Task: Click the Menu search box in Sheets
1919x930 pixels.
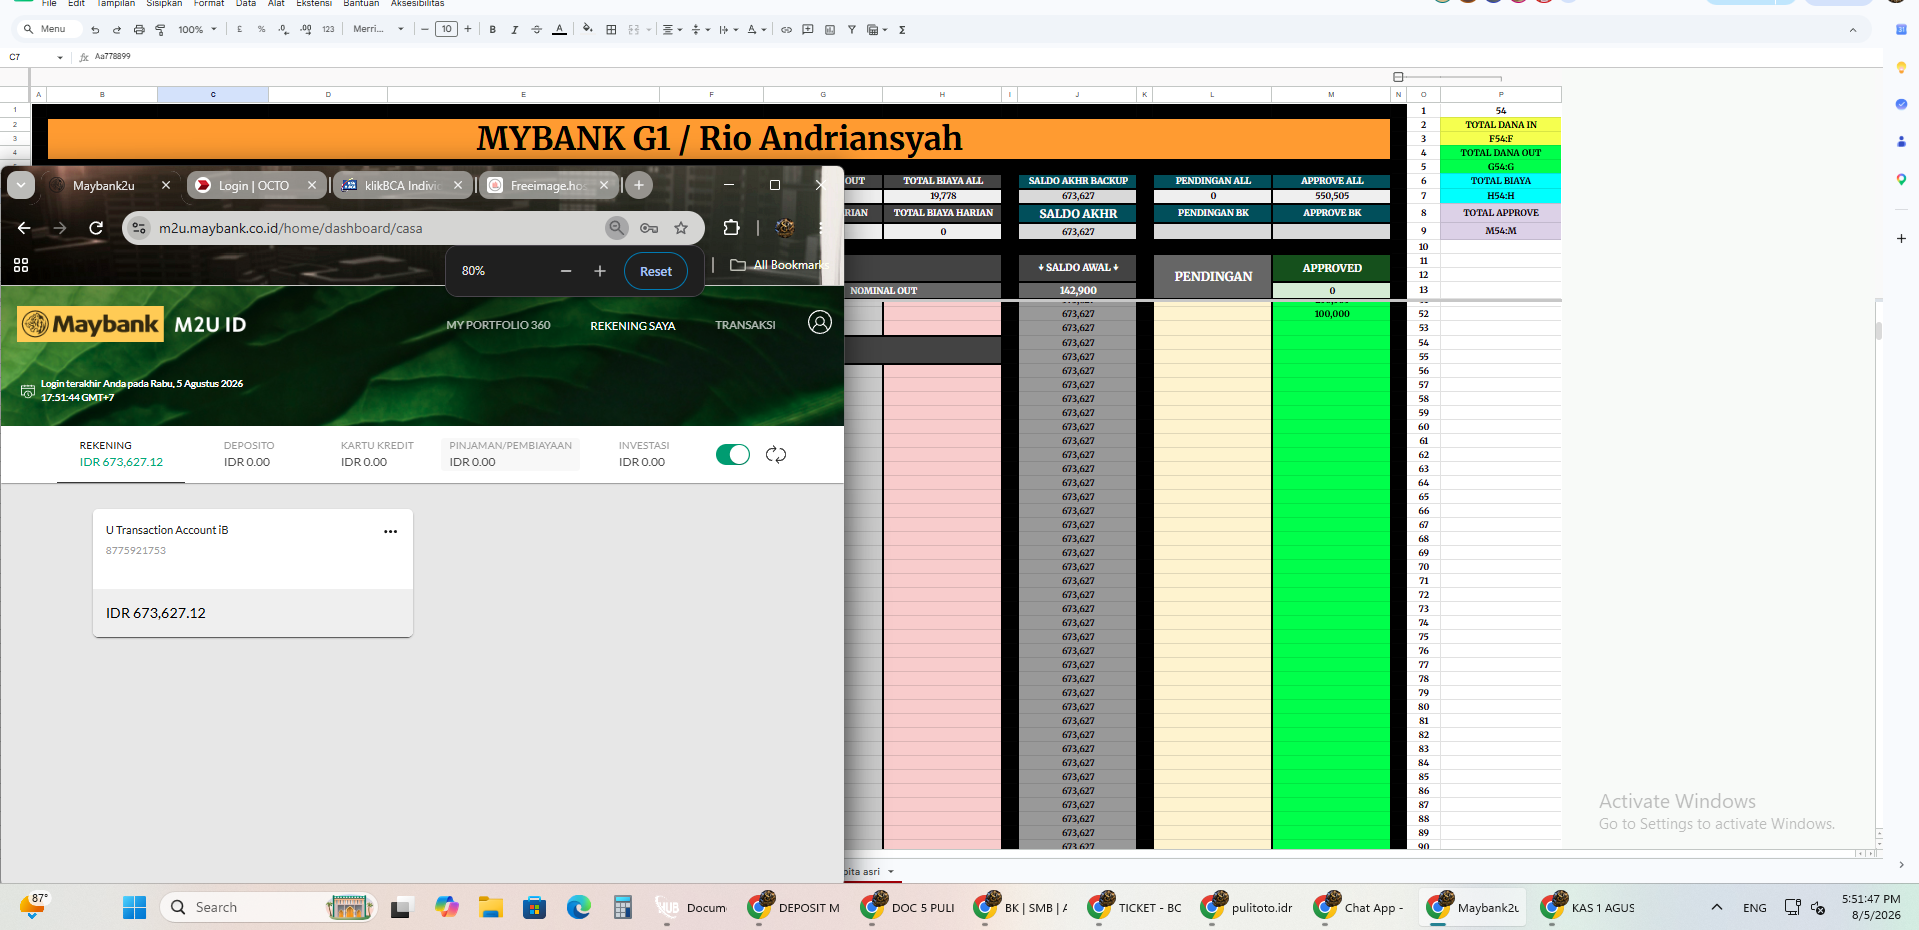Action: pyautogui.click(x=50, y=30)
